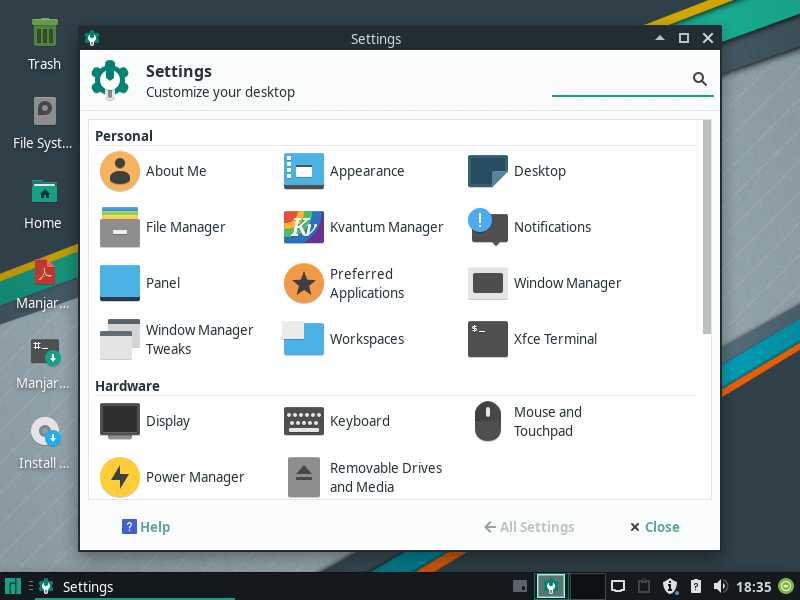Open Appearance settings icon

(x=304, y=171)
